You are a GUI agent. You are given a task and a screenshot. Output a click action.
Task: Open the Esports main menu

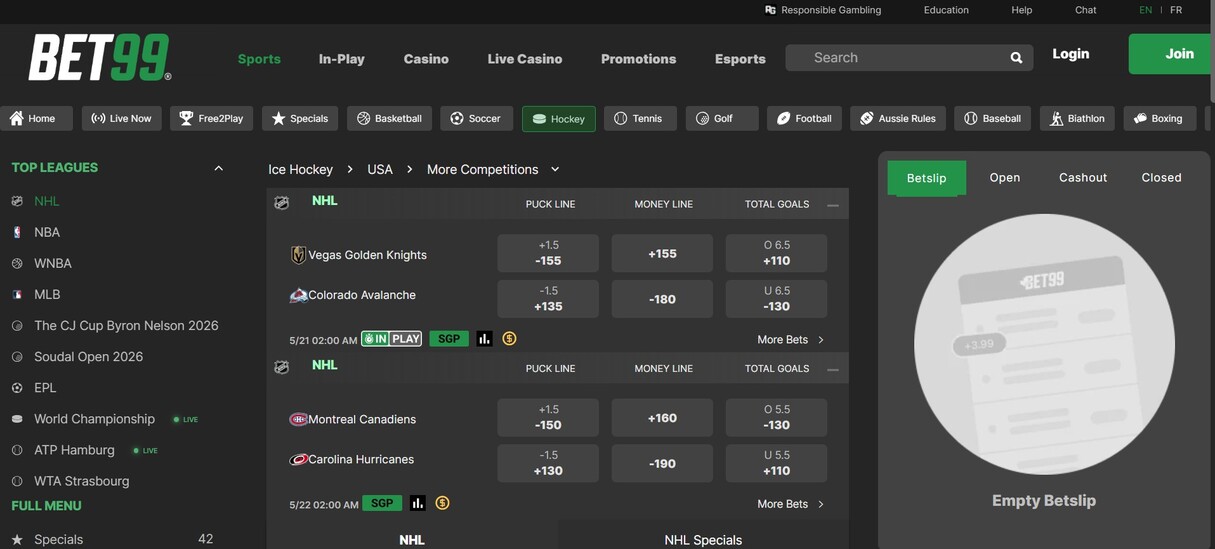(740, 59)
